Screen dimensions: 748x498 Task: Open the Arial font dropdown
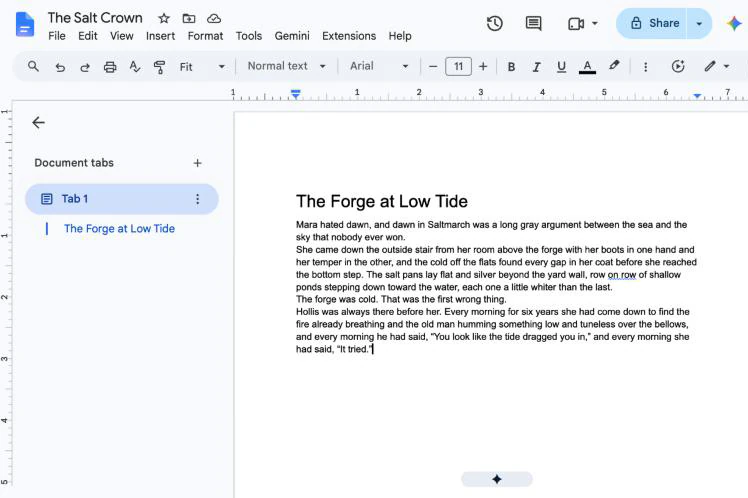pyautogui.click(x=379, y=66)
